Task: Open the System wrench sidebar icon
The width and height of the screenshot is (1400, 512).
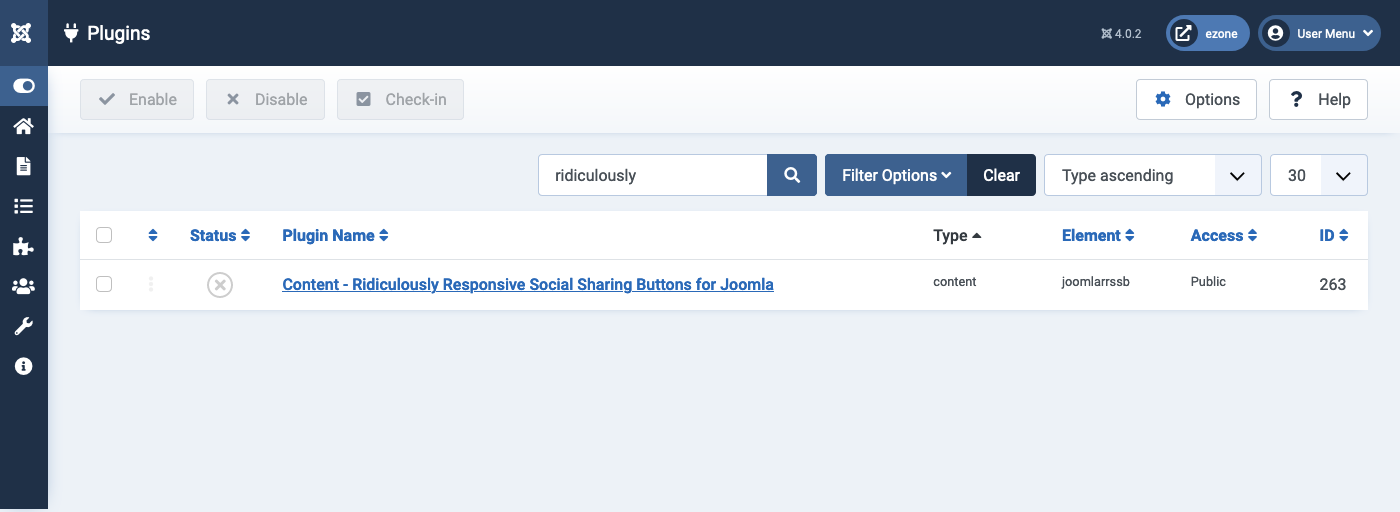Action: coord(24,326)
